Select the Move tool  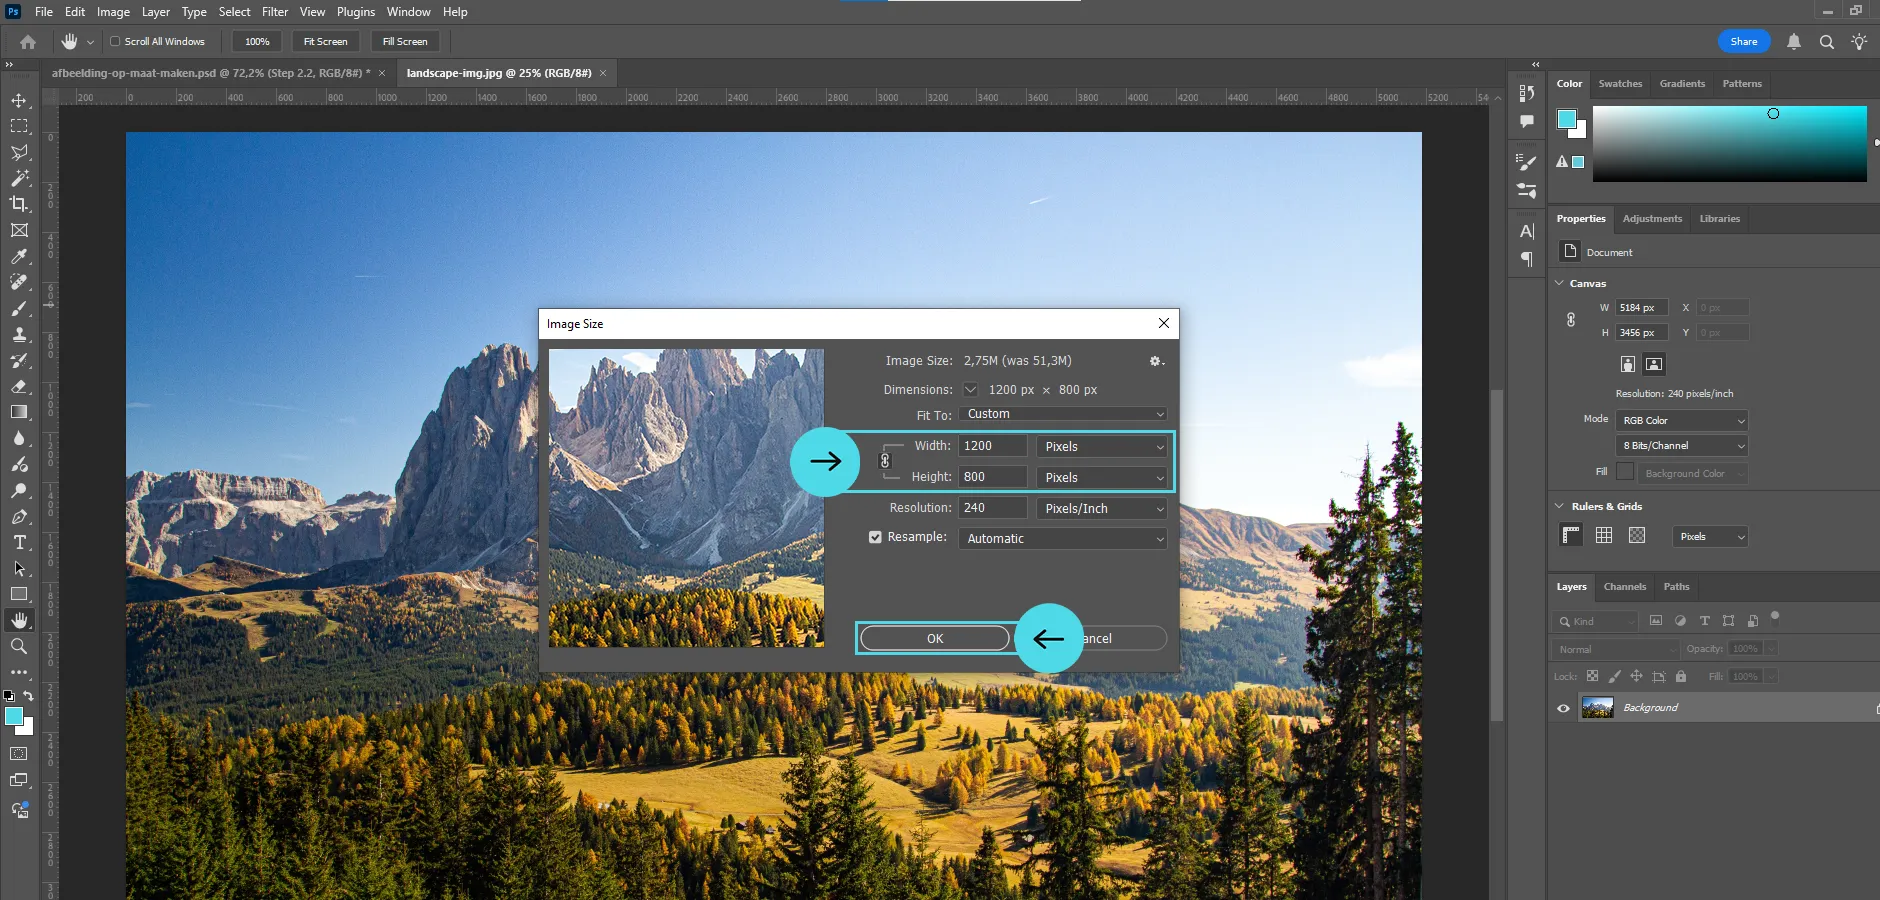[19, 101]
